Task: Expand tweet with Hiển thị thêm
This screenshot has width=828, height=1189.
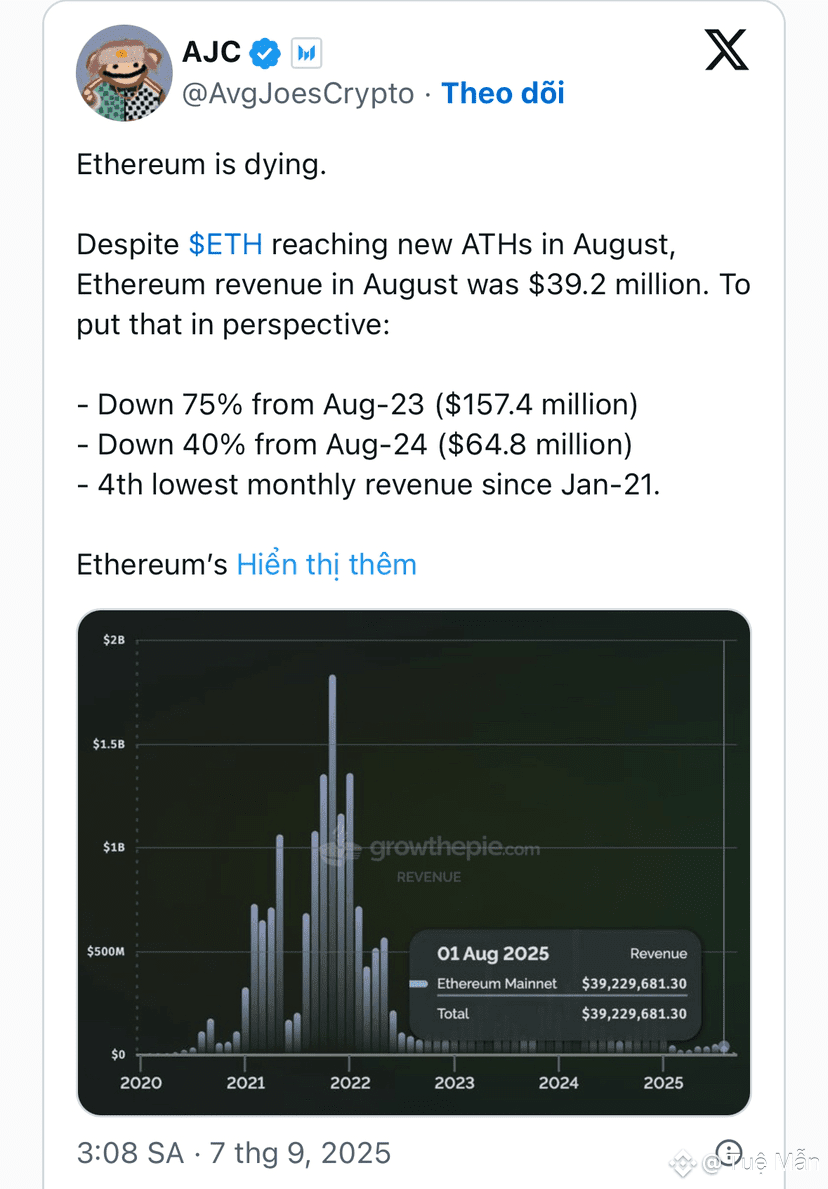Action: (327, 565)
